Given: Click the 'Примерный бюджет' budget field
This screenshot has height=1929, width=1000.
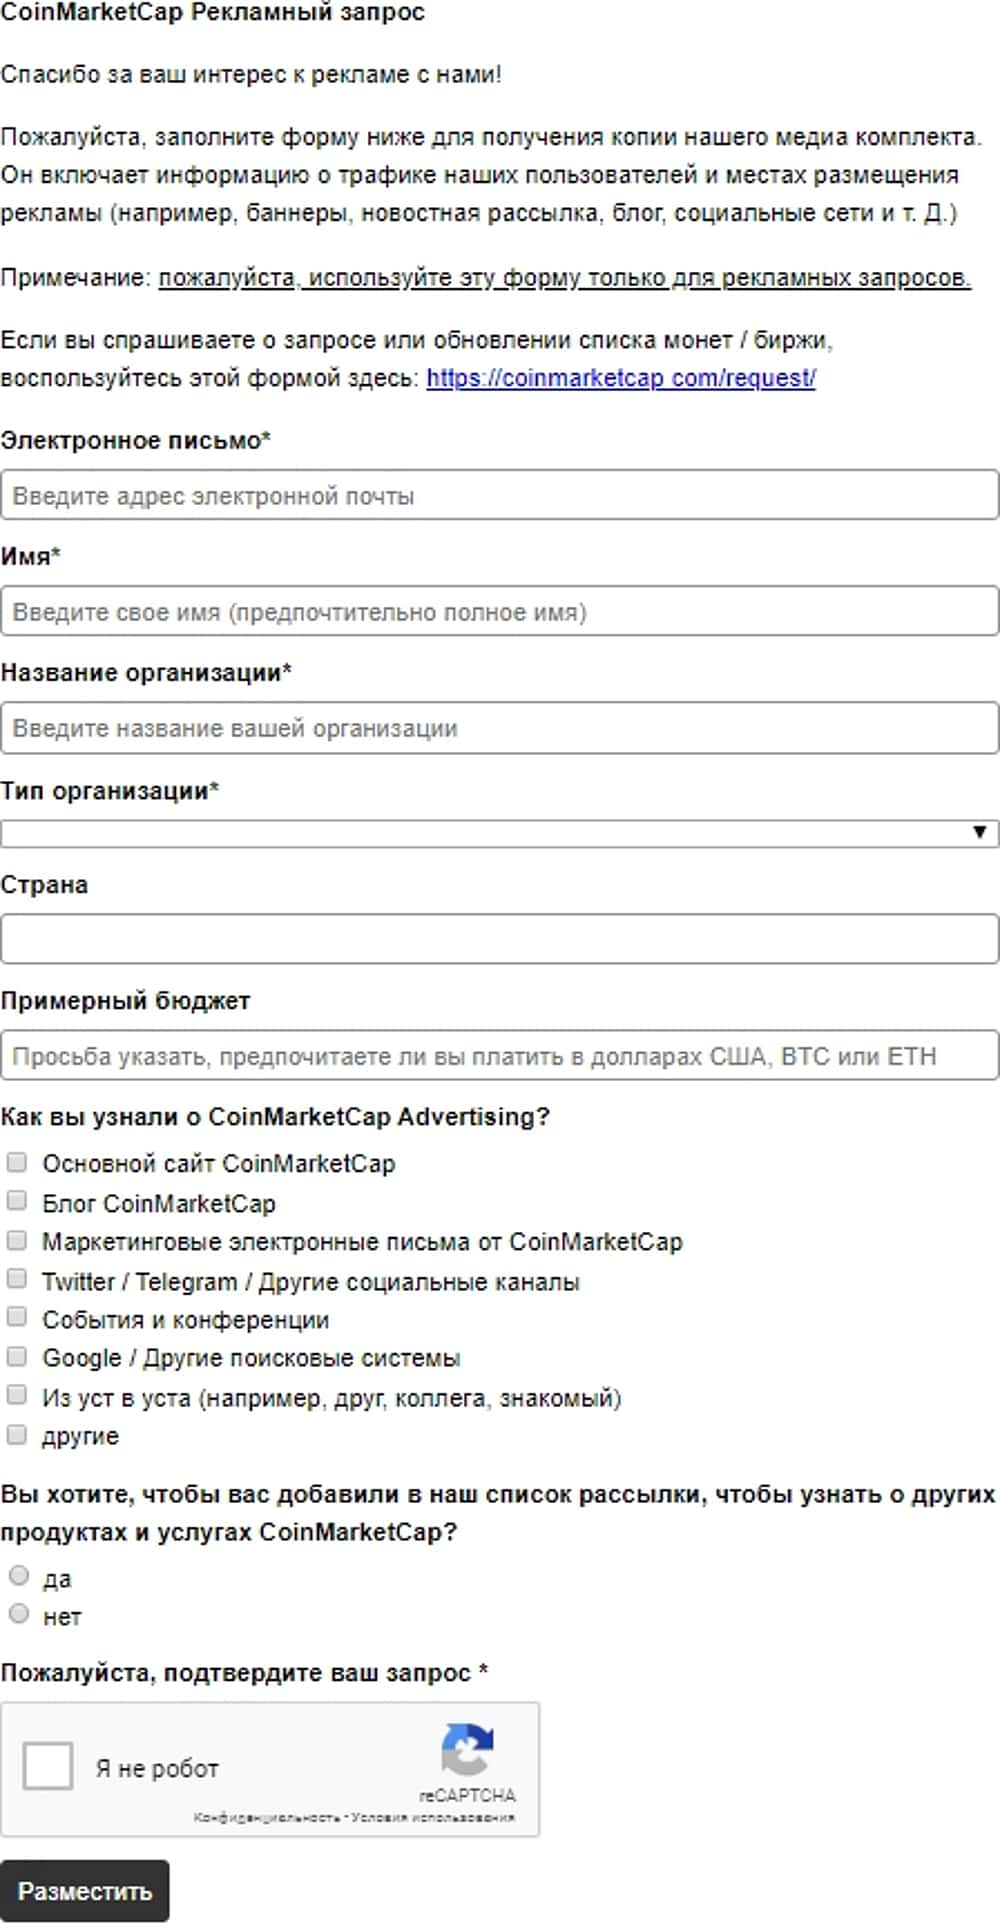Looking at the screenshot, I should click(500, 1056).
